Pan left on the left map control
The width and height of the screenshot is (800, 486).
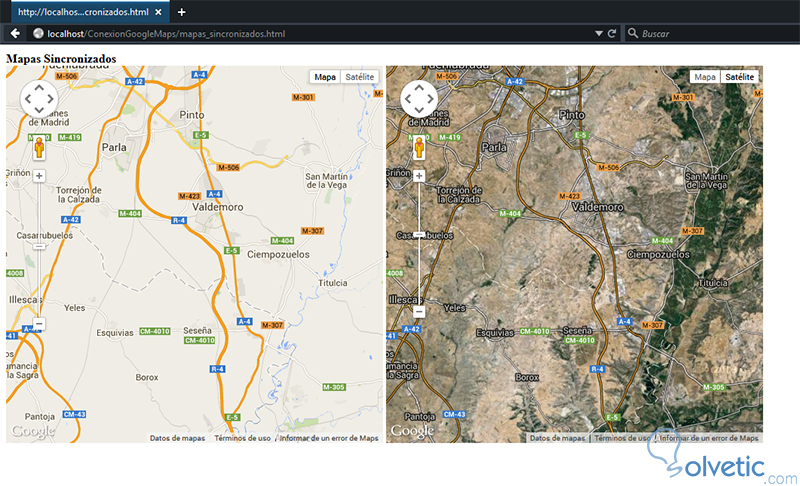click(28, 99)
